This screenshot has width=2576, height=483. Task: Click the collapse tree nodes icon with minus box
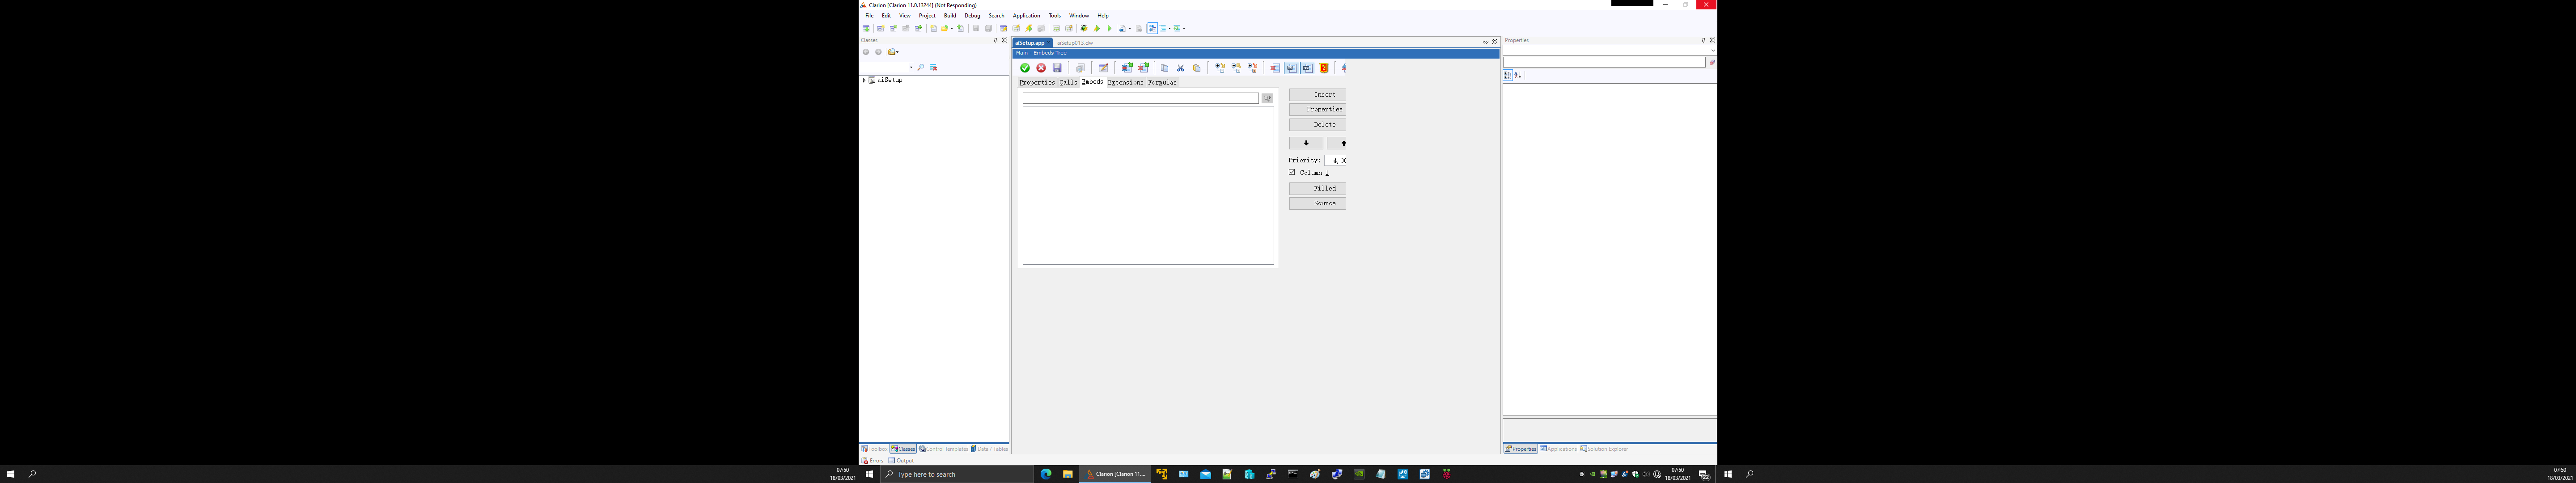(1237, 68)
